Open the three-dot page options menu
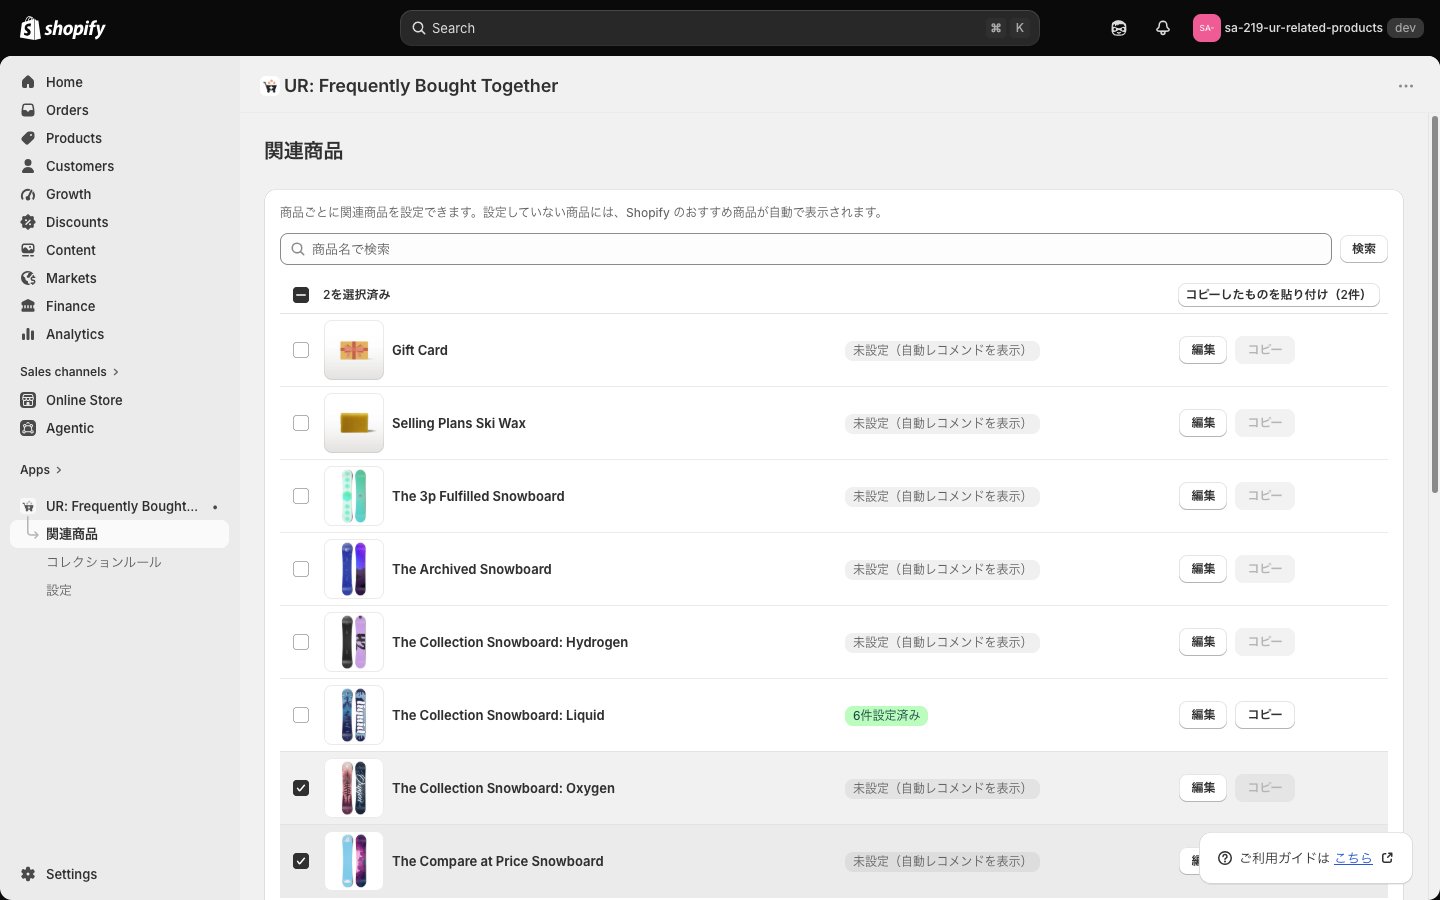 pyautogui.click(x=1406, y=86)
